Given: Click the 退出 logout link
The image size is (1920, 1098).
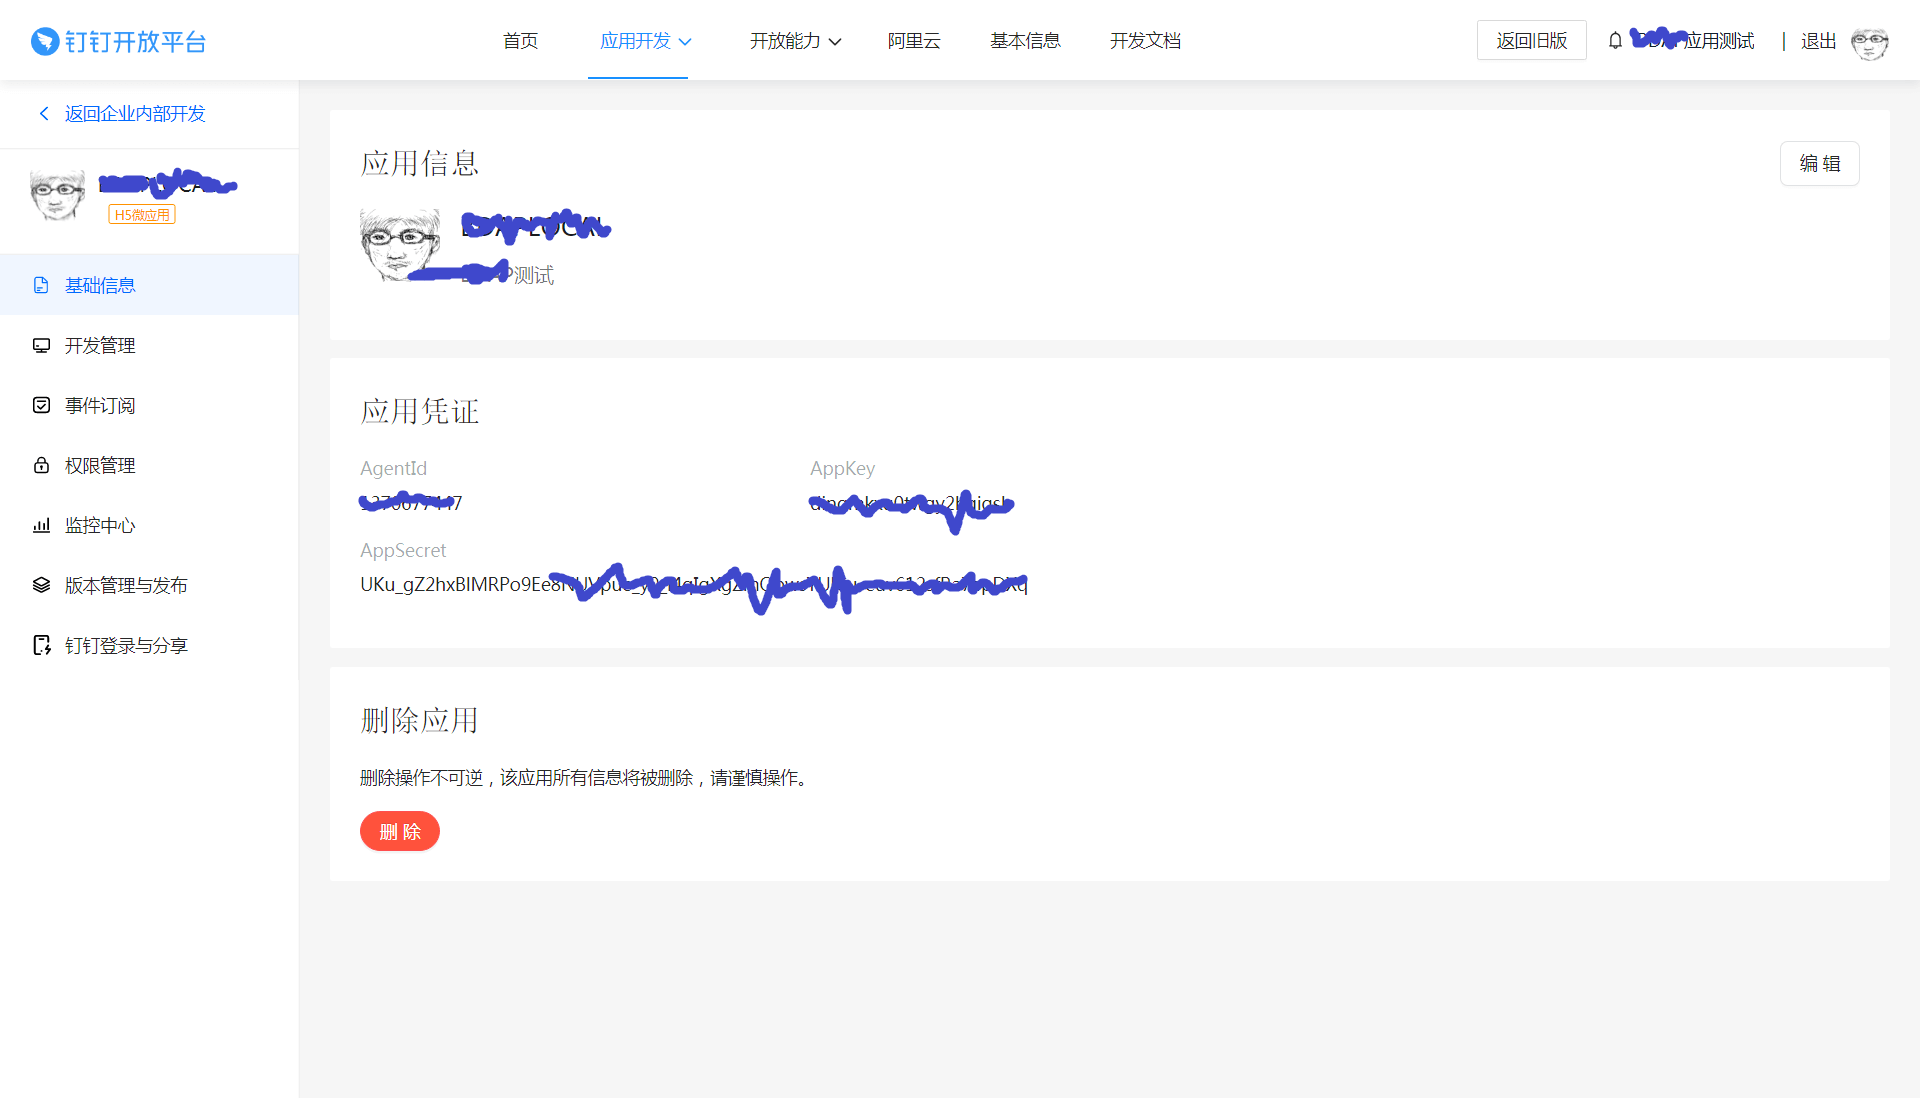Looking at the screenshot, I should 1818,41.
